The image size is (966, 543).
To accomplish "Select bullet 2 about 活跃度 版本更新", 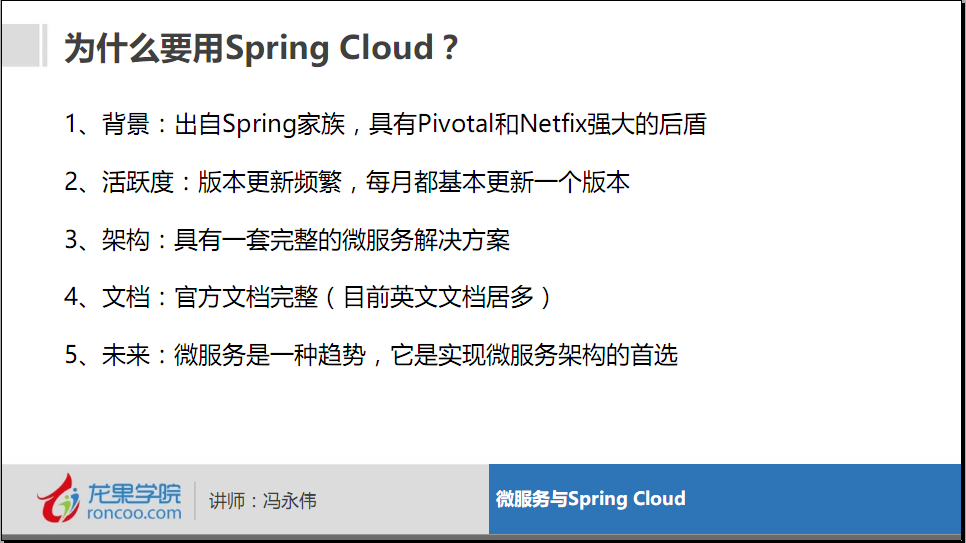I will coord(347,182).
